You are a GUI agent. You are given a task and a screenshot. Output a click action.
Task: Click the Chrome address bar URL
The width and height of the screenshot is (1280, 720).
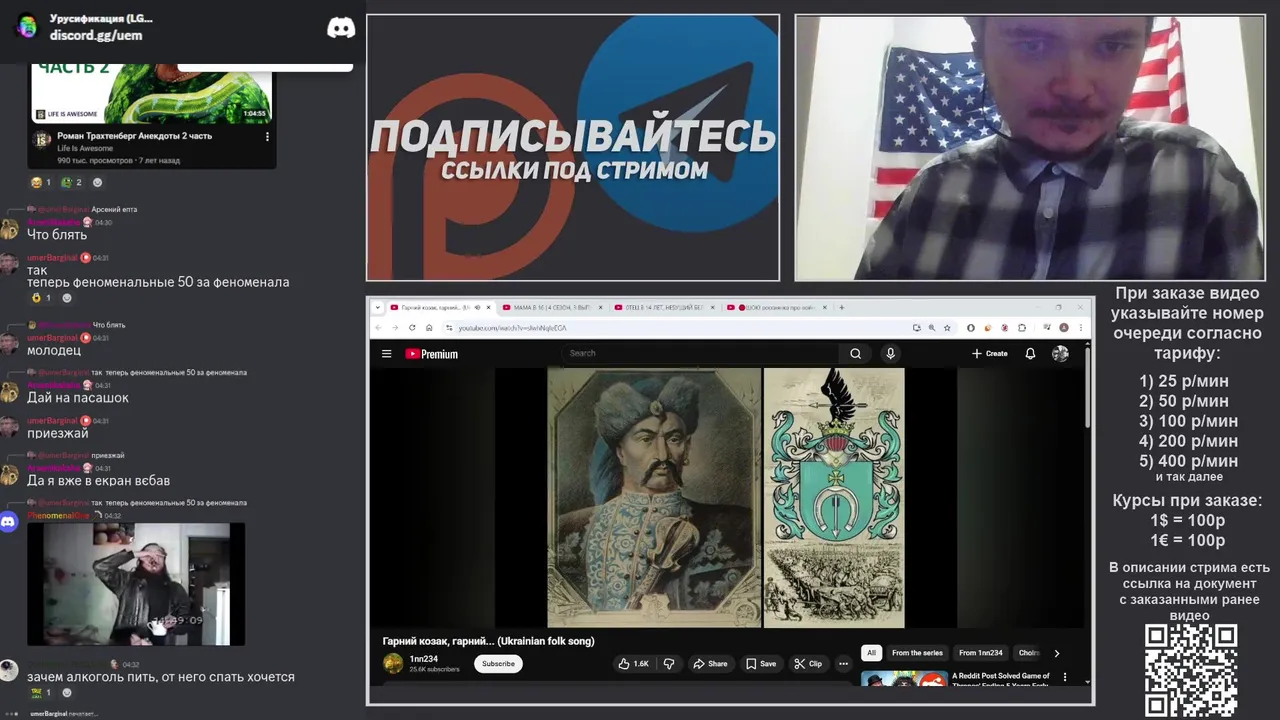(x=512, y=328)
